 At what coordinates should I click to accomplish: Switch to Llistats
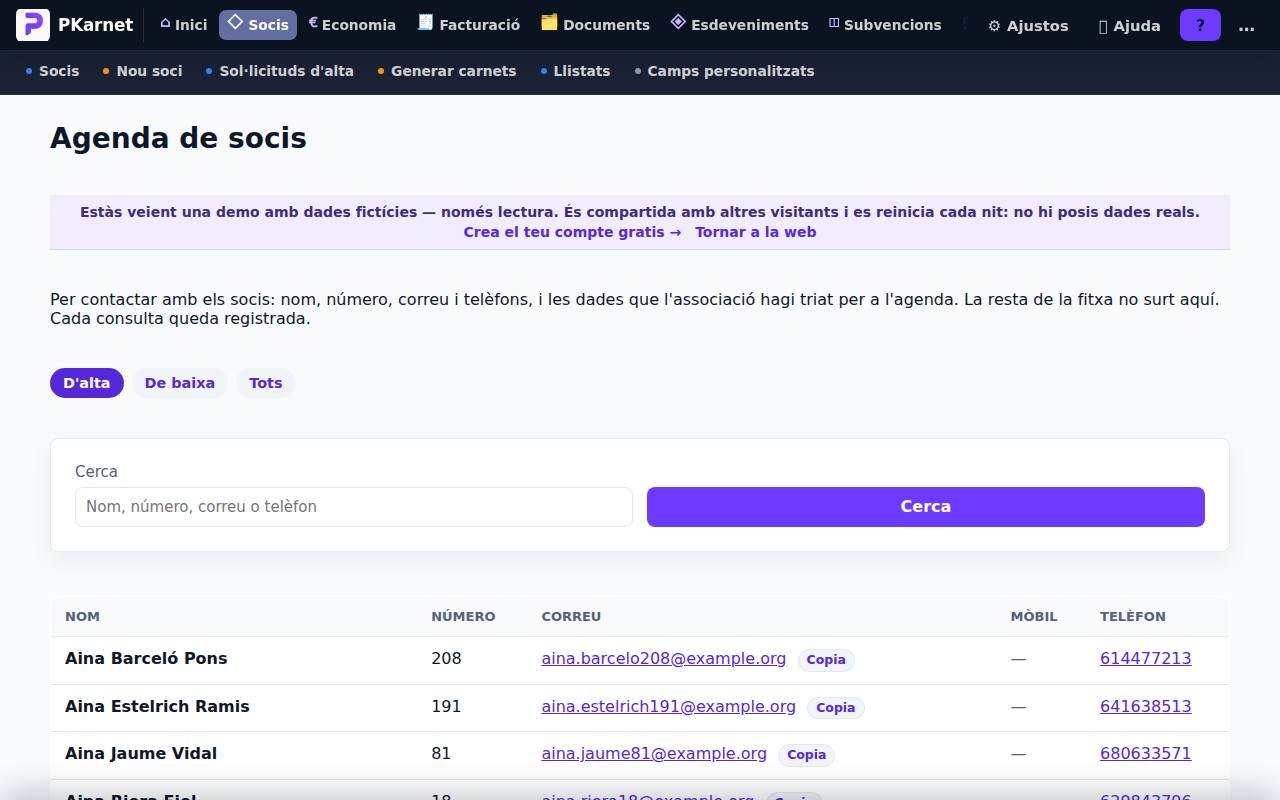575,71
